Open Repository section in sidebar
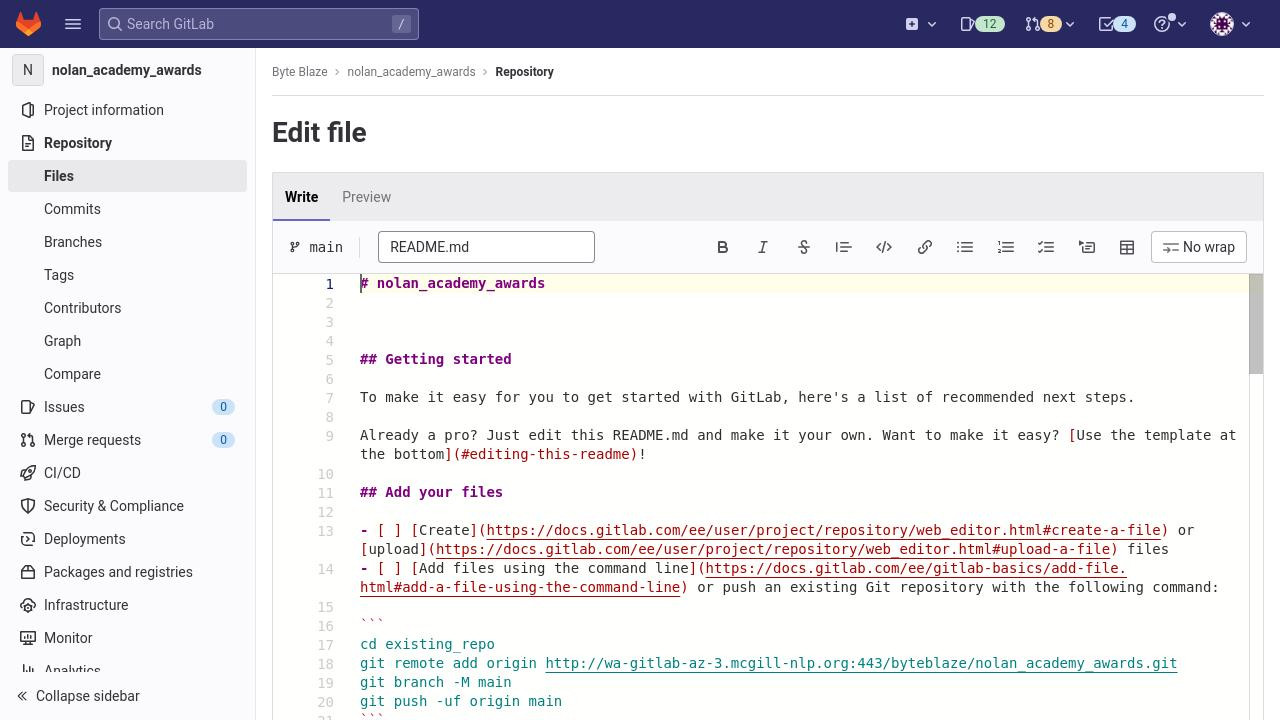The image size is (1280, 720). (127, 143)
